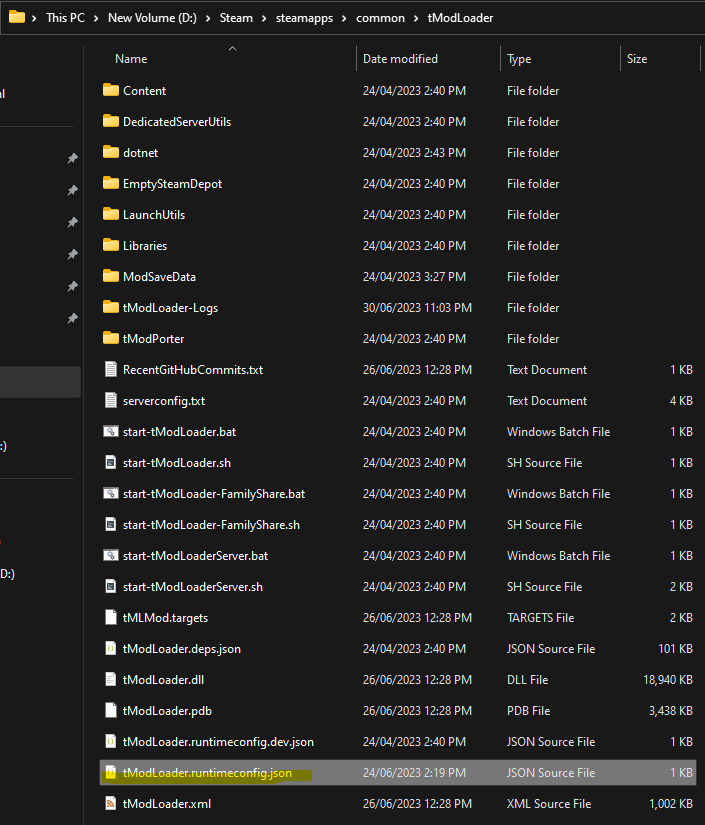Screen dimensions: 705x825
Task: Click the tModLoader.xml file icon
Action: tap(110, 803)
